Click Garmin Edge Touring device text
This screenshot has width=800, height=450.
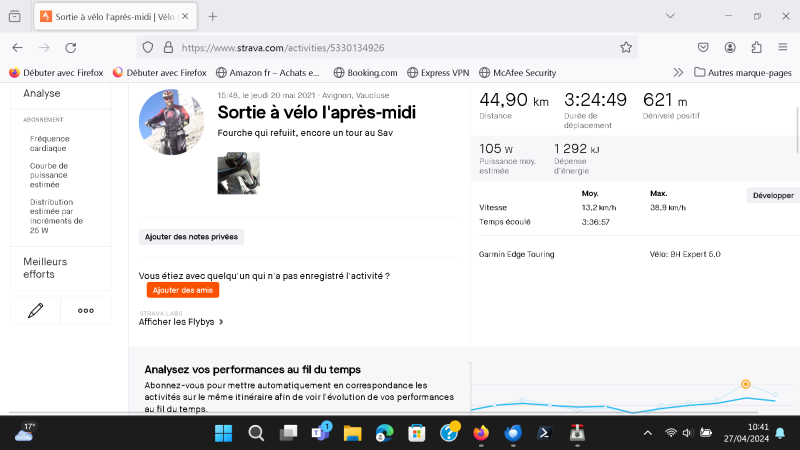point(516,254)
